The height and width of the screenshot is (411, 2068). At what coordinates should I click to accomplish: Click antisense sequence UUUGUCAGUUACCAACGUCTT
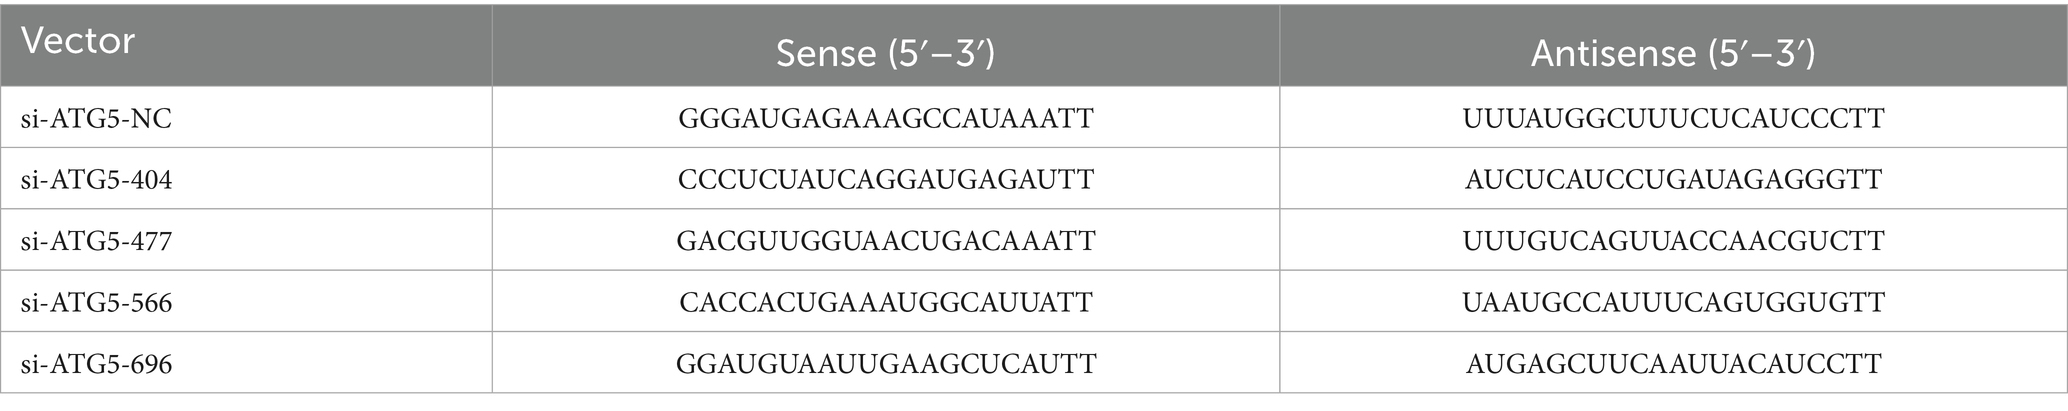point(1673,241)
